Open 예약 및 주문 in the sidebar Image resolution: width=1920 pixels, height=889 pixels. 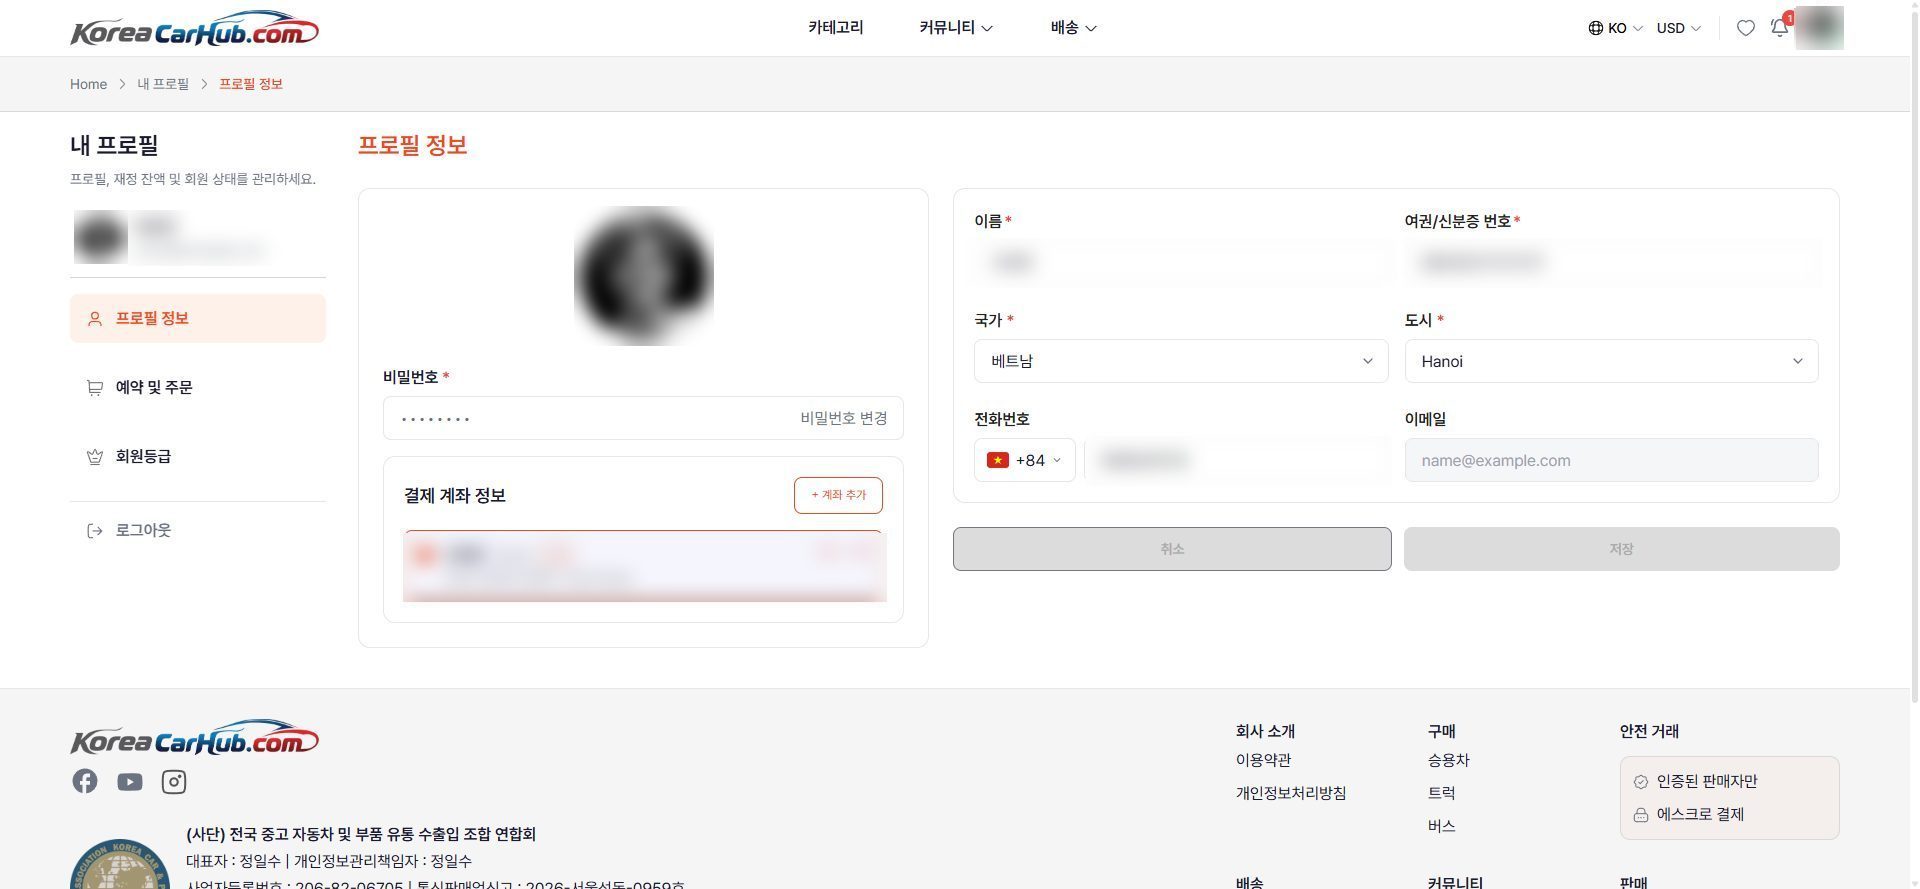tap(198, 387)
